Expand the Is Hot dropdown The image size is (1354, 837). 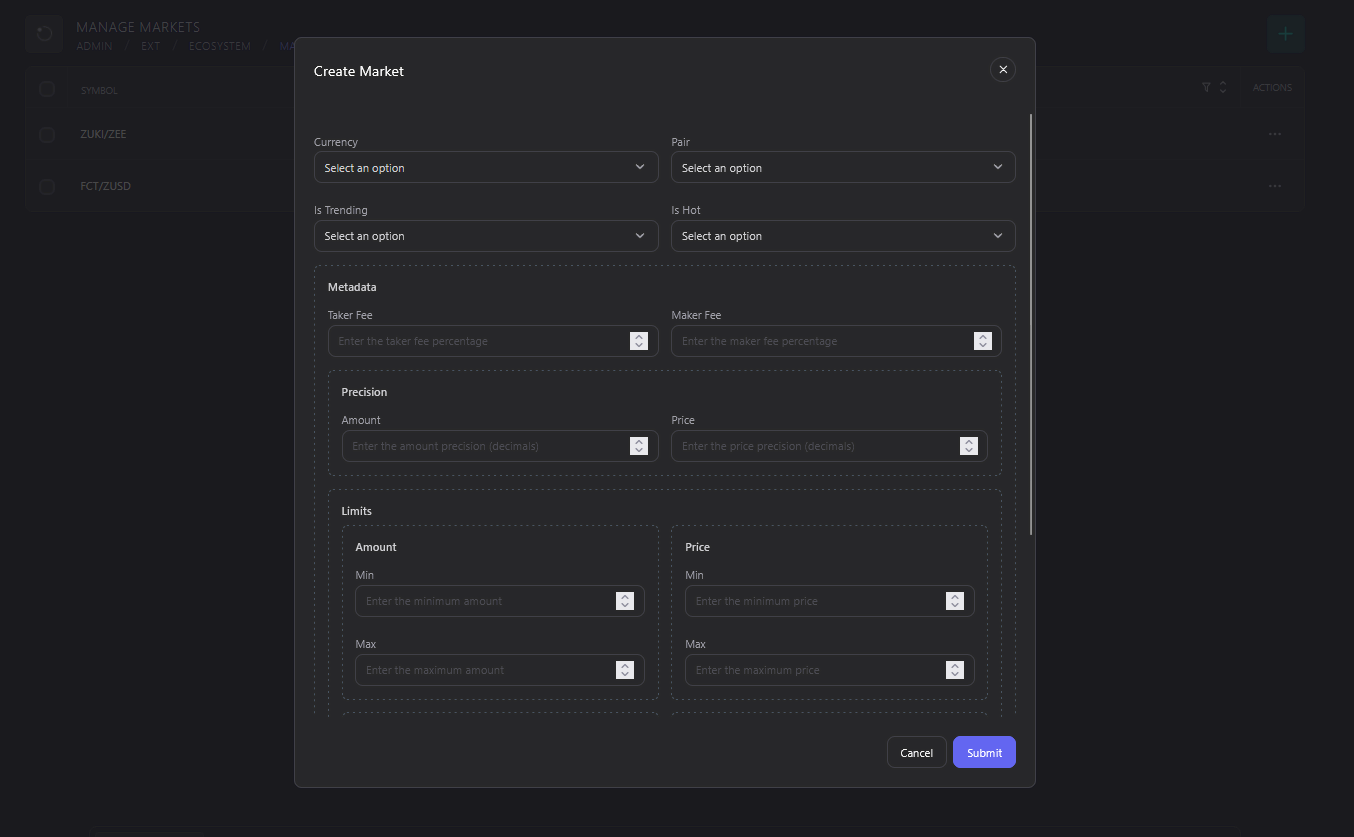843,236
